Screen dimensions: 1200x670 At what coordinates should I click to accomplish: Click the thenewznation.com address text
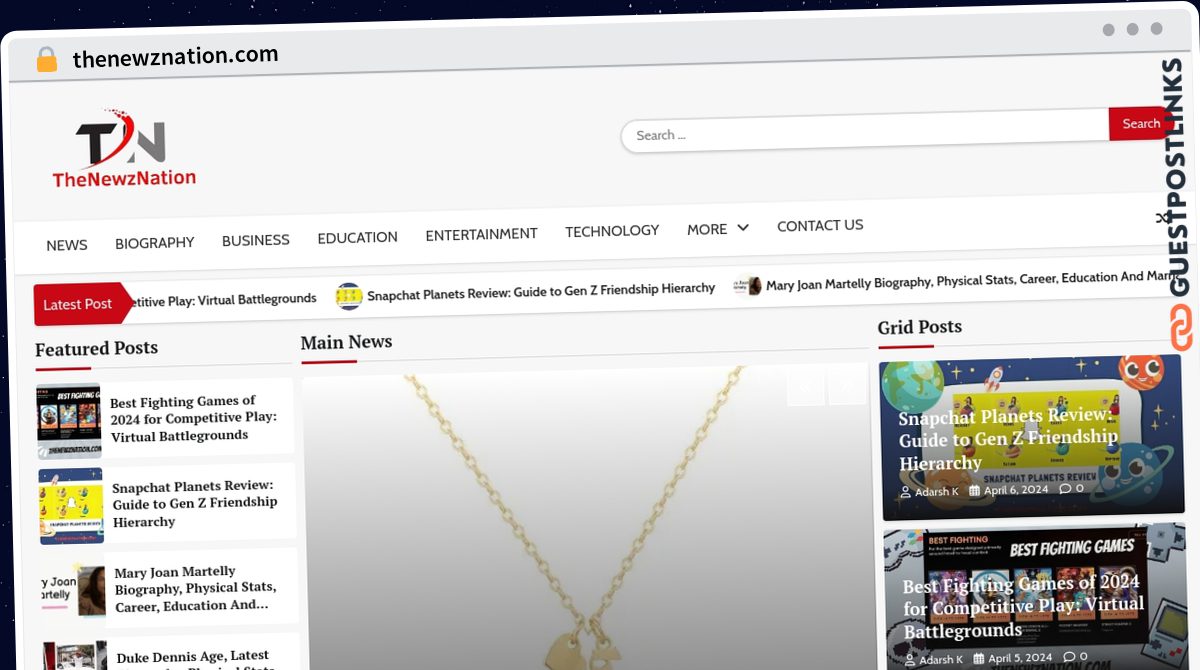[175, 57]
